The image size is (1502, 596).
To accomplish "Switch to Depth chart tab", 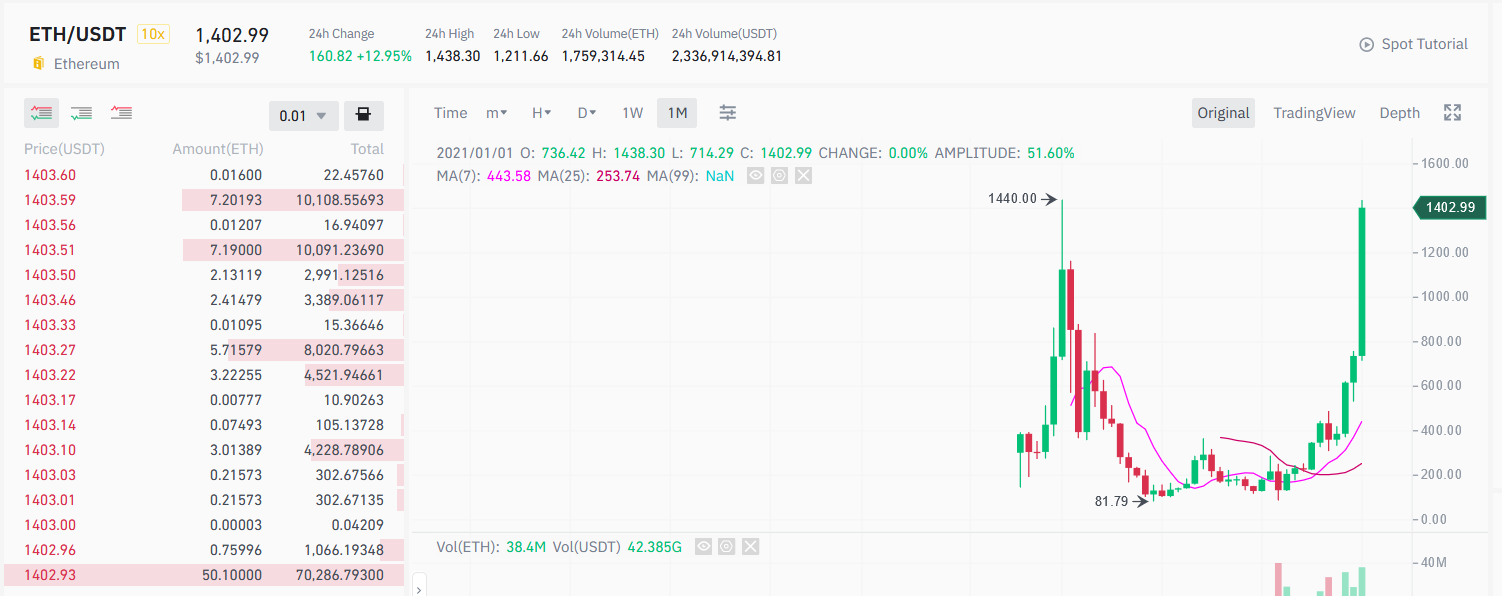I will [x=1400, y=113].
